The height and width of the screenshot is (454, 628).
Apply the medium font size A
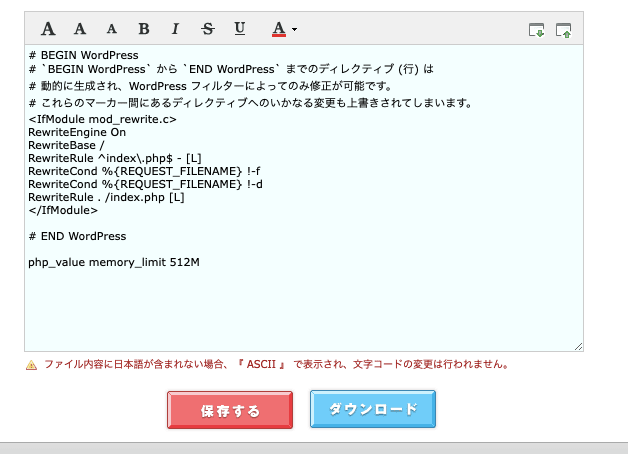coord(80,28)
